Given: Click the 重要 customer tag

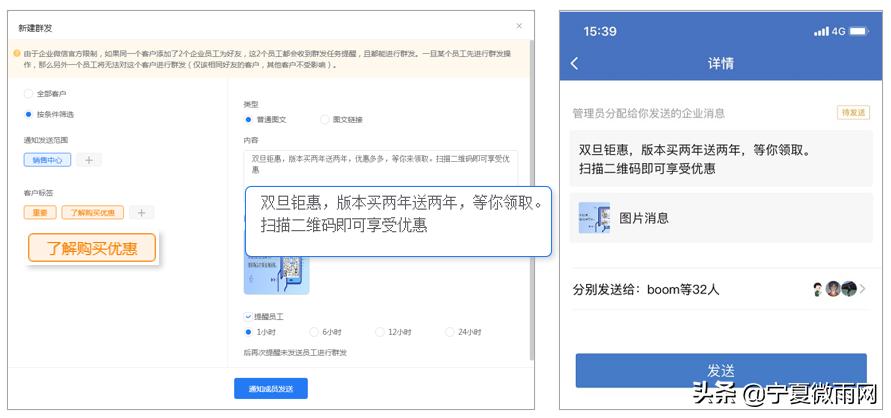Looking at the screenshot, I should click(x=40, y=213).
